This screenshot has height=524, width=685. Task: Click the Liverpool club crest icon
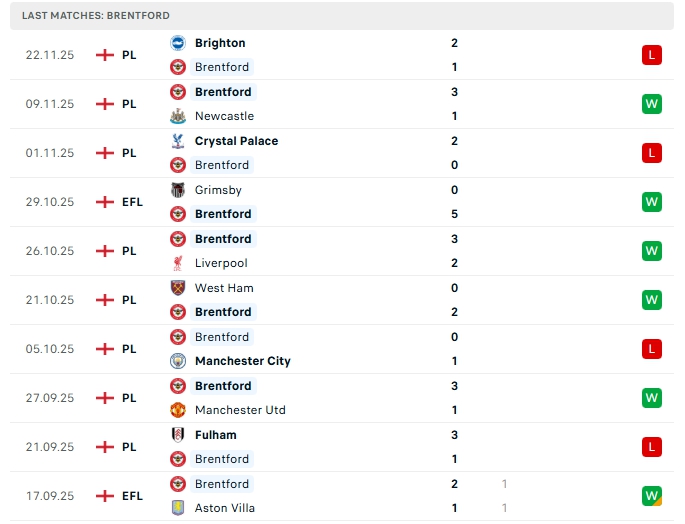[x=179, y=263]
